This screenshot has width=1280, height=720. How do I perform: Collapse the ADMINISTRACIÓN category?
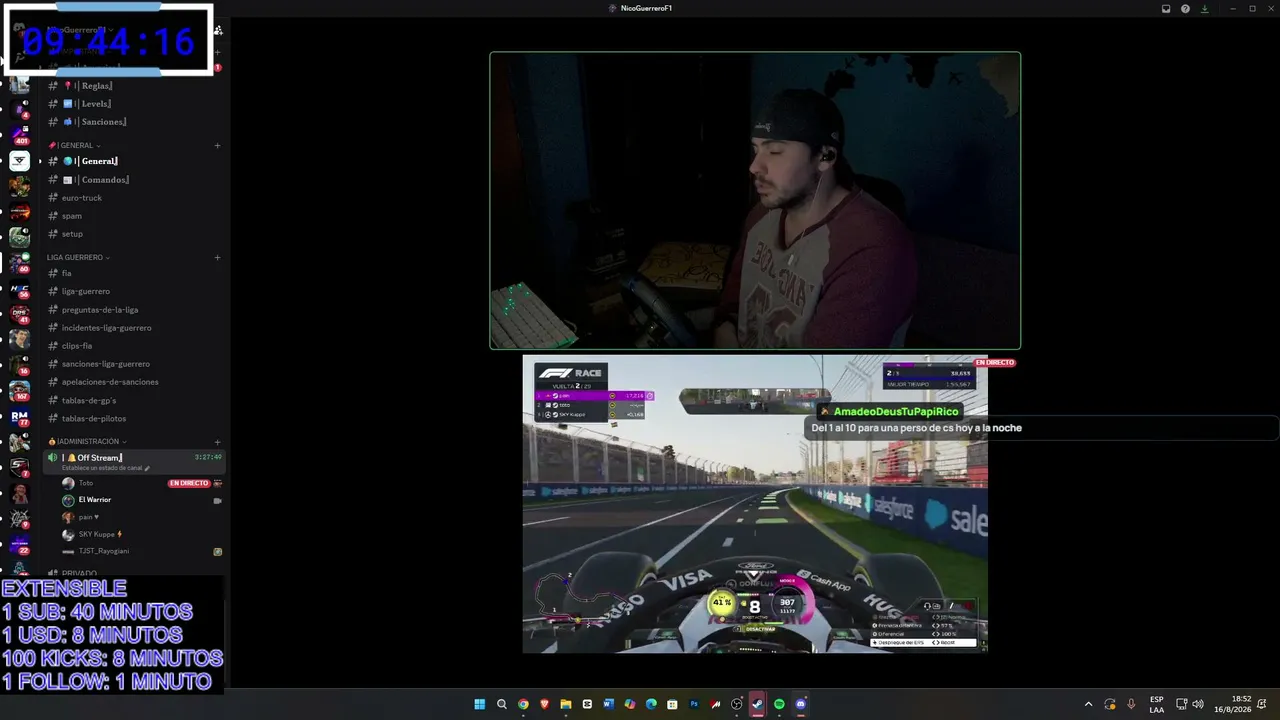click(87, 441)
